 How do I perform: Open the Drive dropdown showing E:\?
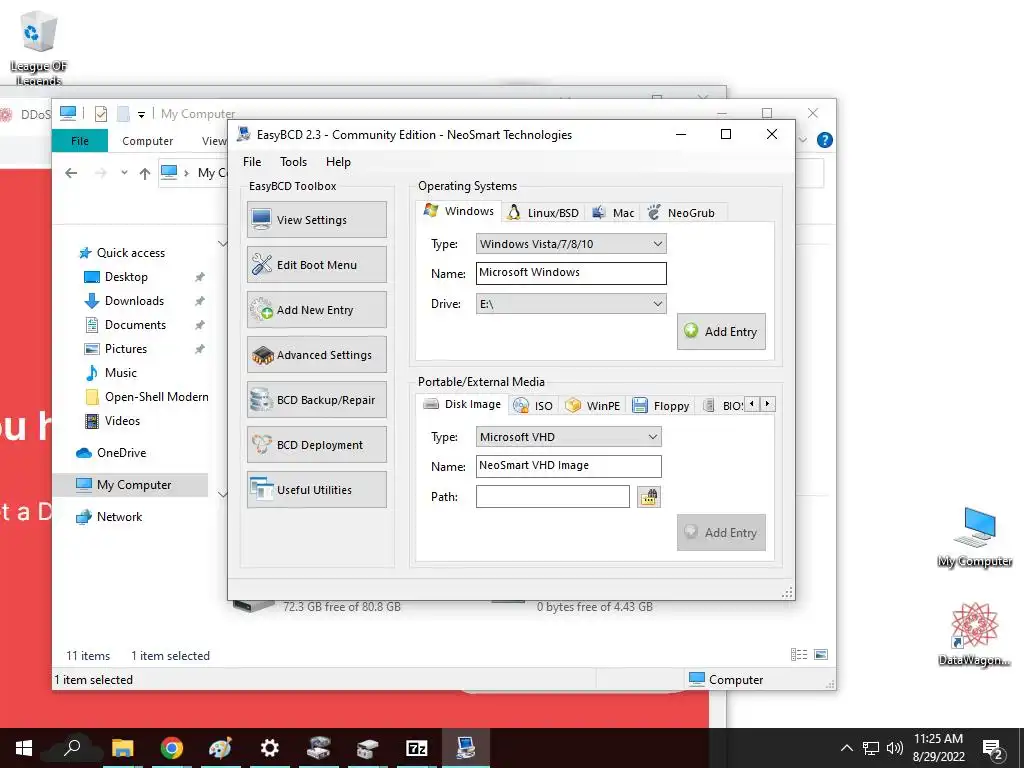click(571, 304)
